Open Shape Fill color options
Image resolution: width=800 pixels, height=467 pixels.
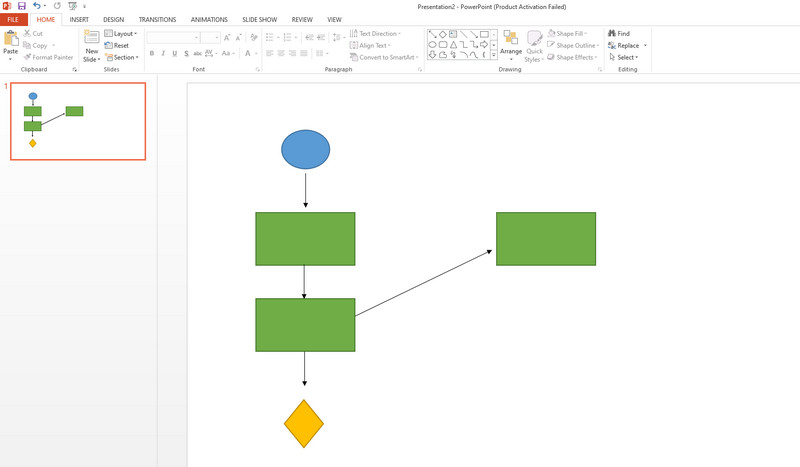pyautogui.click(x=567, y=33)
